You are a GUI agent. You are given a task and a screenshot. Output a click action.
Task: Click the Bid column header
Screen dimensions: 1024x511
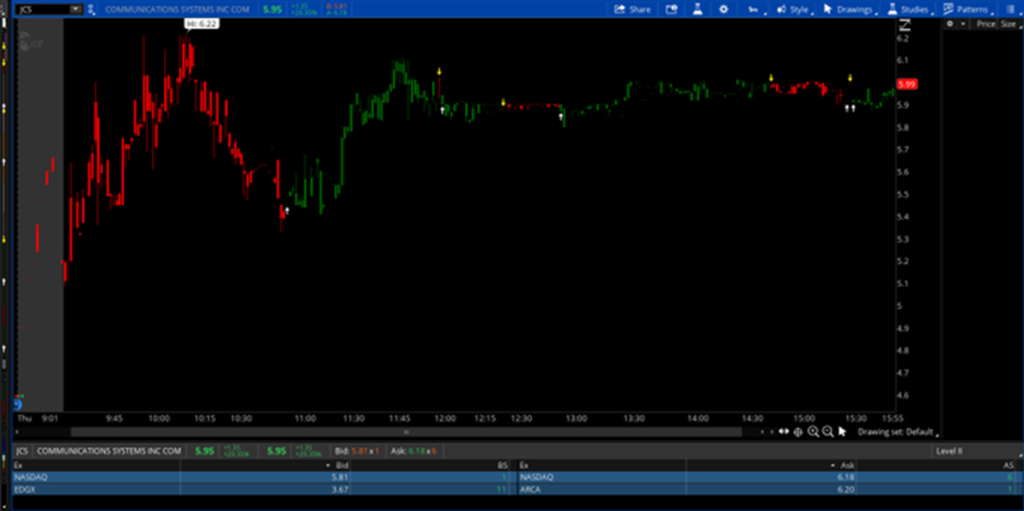[x=342, y=465]
